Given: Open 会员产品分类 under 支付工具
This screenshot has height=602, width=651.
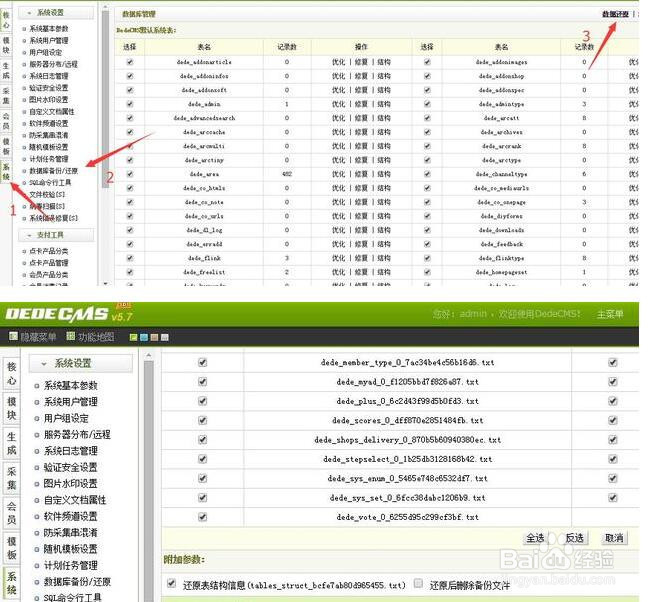Looking at the screenshot, I should point(49,275).
